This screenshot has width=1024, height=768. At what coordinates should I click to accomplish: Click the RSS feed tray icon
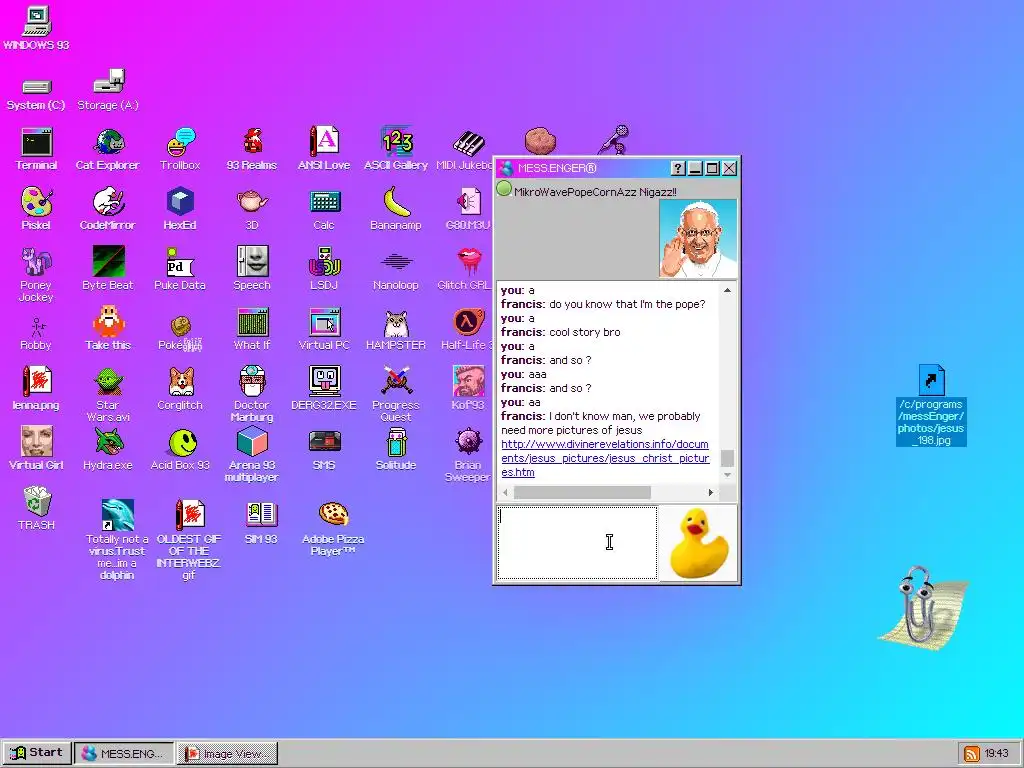point(972,754)
